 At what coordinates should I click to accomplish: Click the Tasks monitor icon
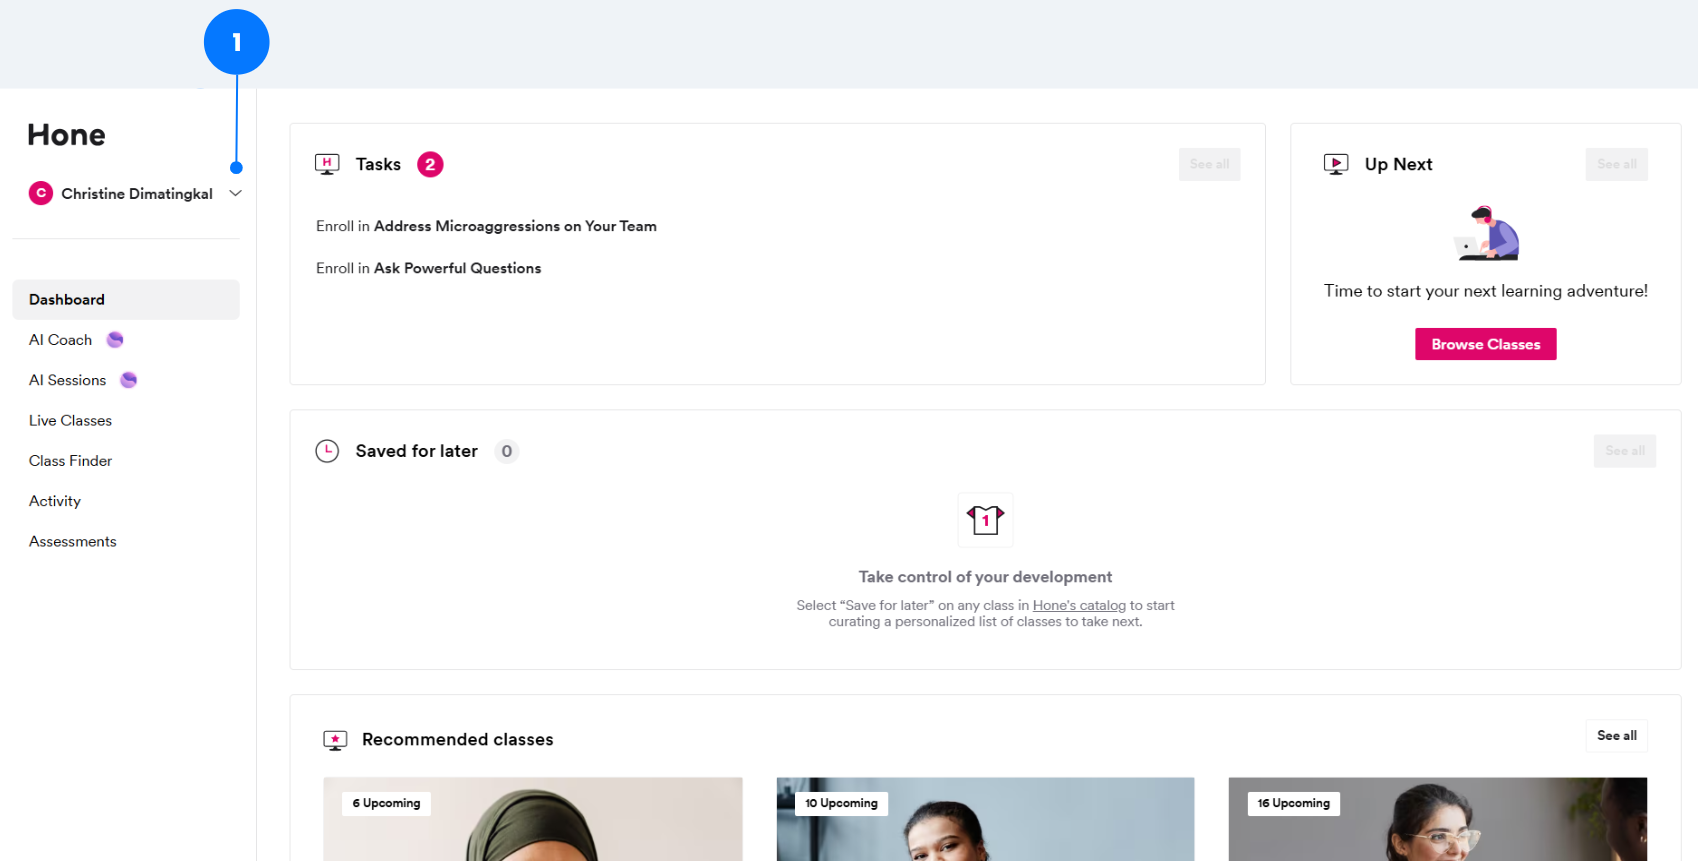click(327, 164)
